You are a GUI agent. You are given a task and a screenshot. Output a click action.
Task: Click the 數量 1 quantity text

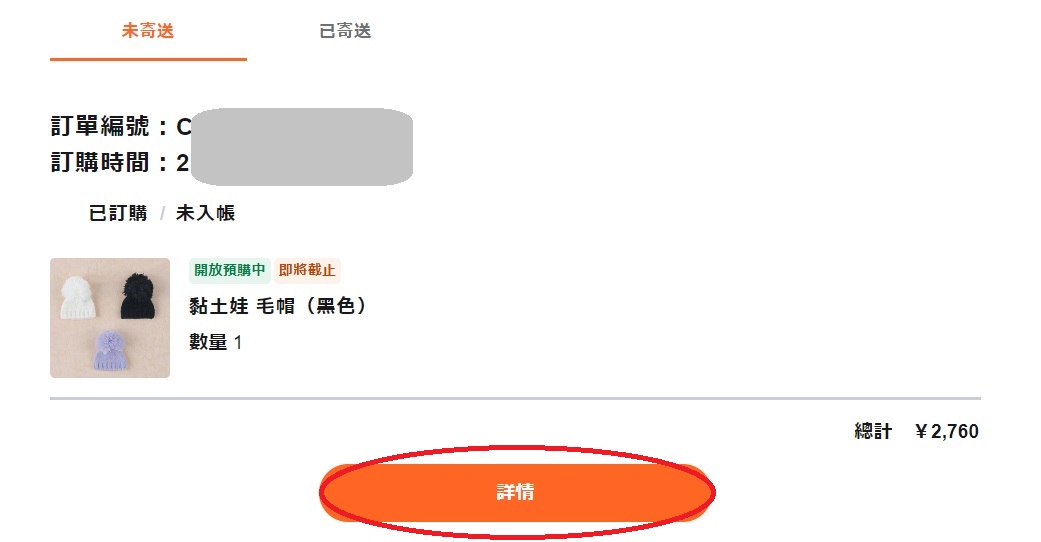click(216, 342)
